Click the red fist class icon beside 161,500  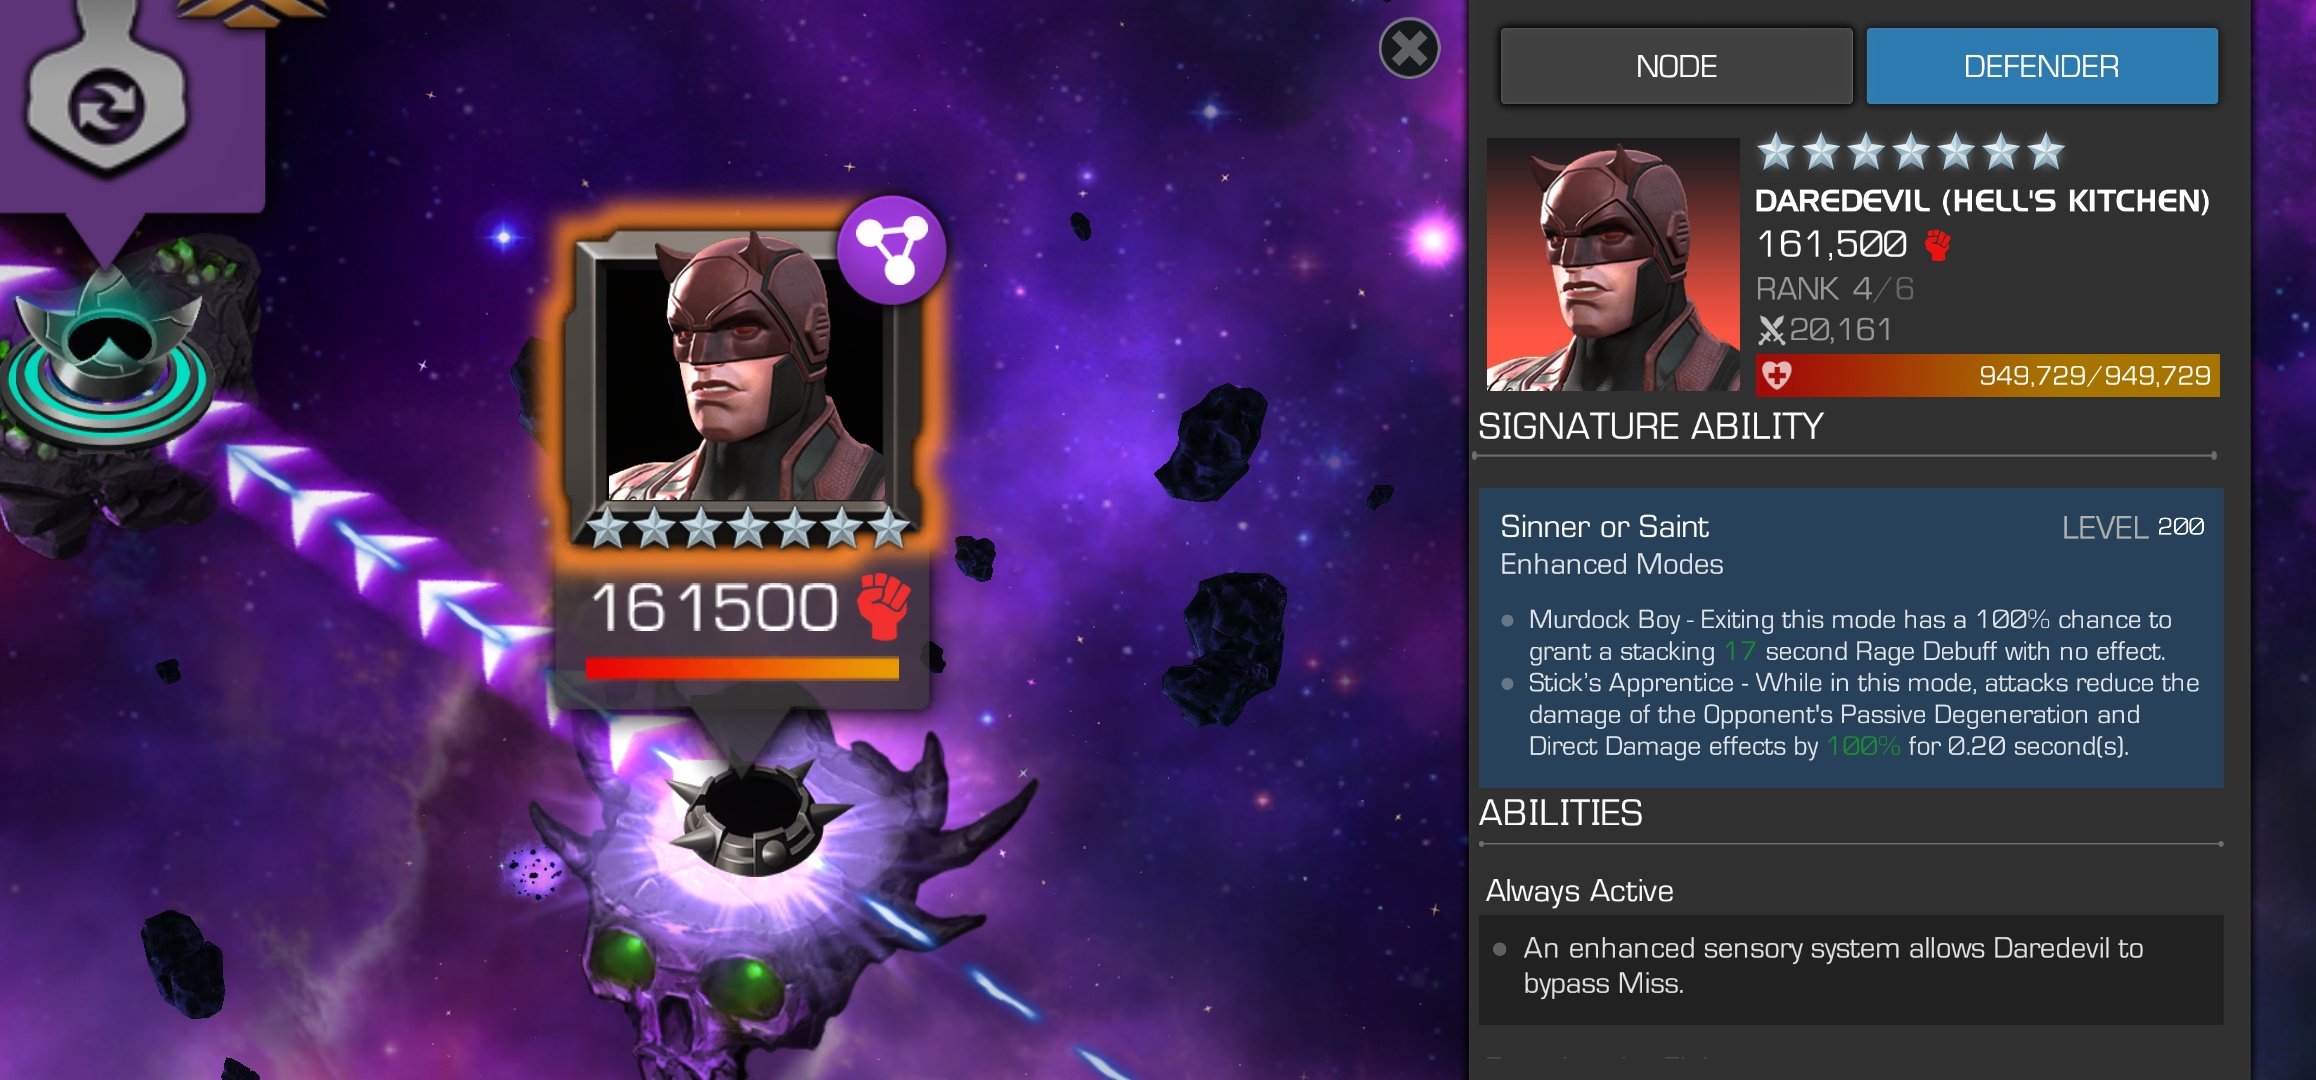1937,245
